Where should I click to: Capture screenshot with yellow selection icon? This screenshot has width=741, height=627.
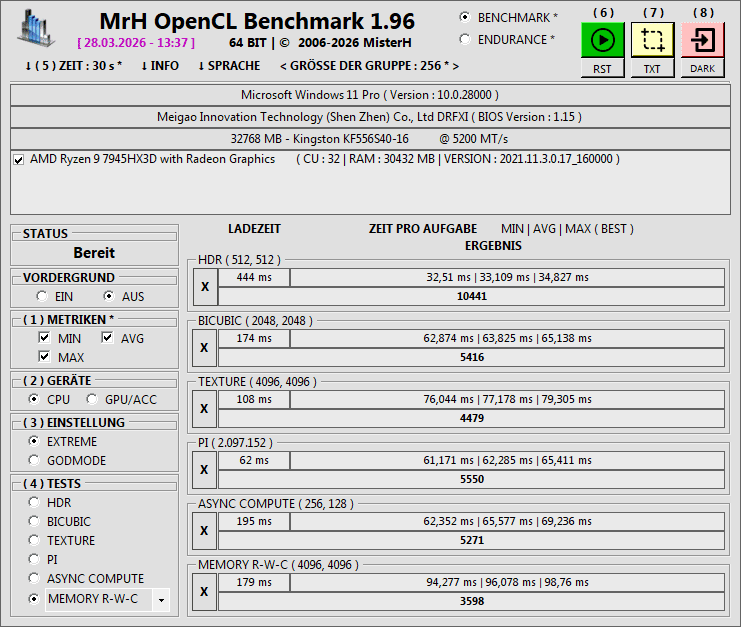[x=652, y=40]
